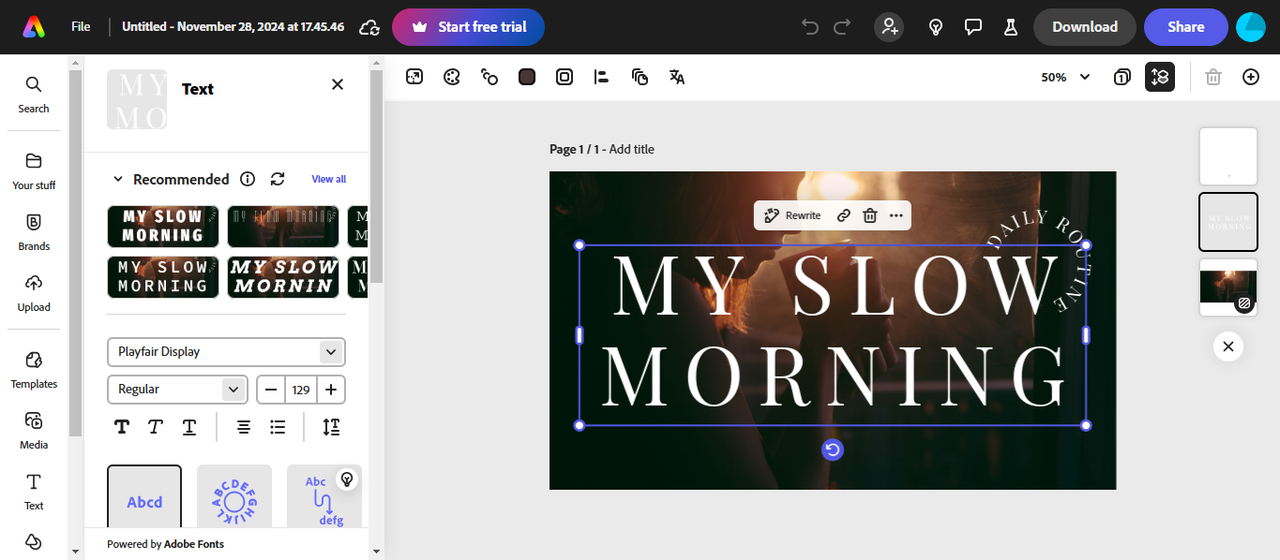Open the account profile avatar
1280x560 pixels.
point(1251,27)
